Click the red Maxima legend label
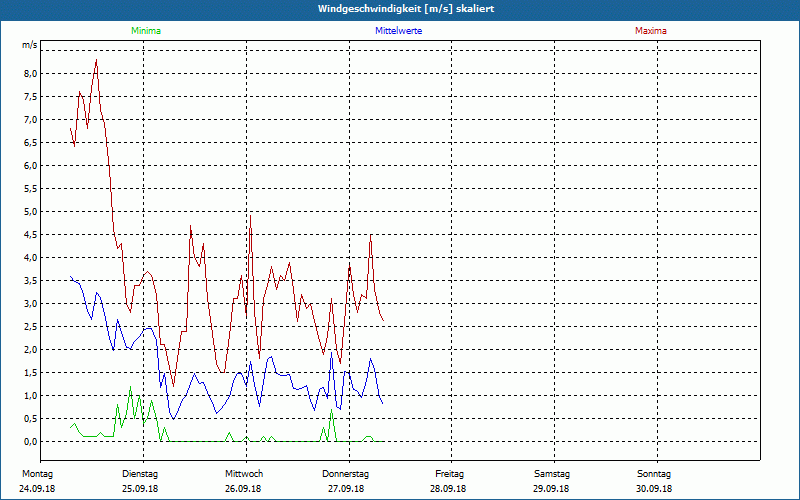 (x=651, y=31)
